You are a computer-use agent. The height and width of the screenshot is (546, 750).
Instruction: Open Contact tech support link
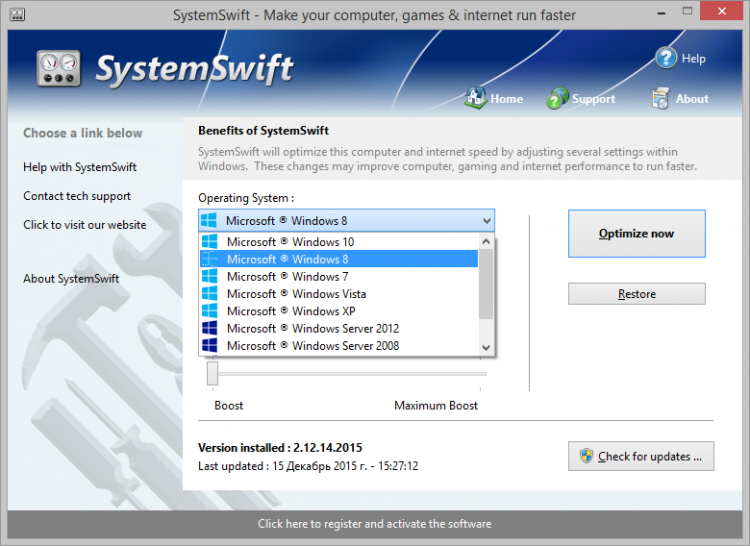[x=77, y=196]
